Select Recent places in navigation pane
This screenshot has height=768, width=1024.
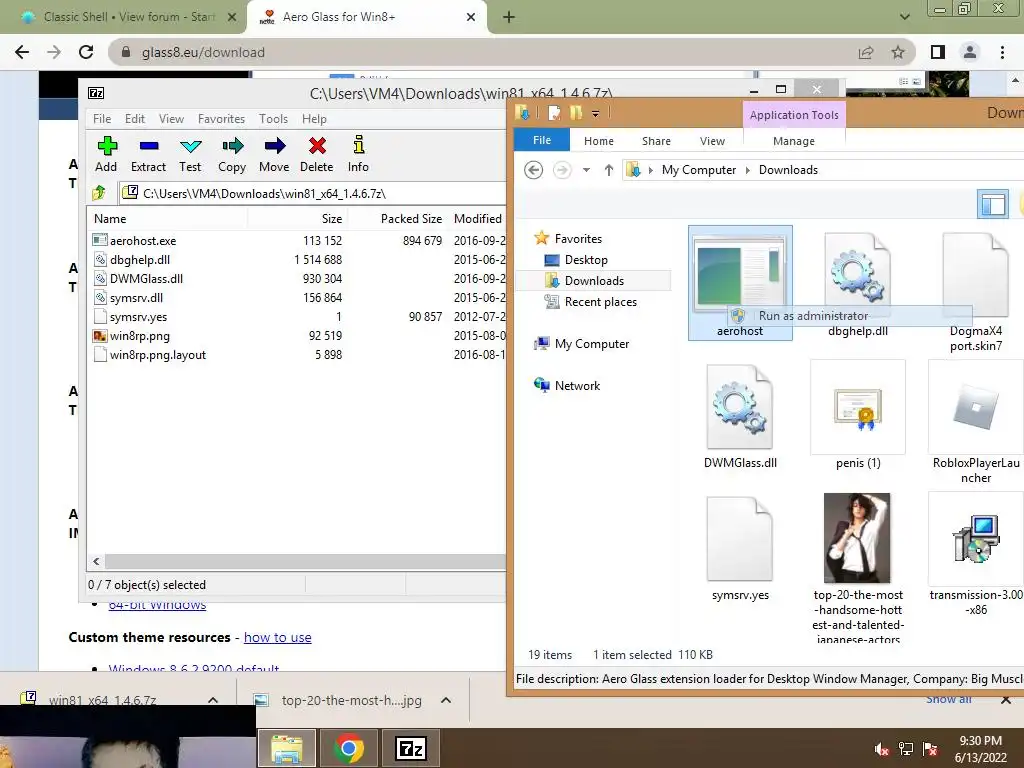click(600, 302)
